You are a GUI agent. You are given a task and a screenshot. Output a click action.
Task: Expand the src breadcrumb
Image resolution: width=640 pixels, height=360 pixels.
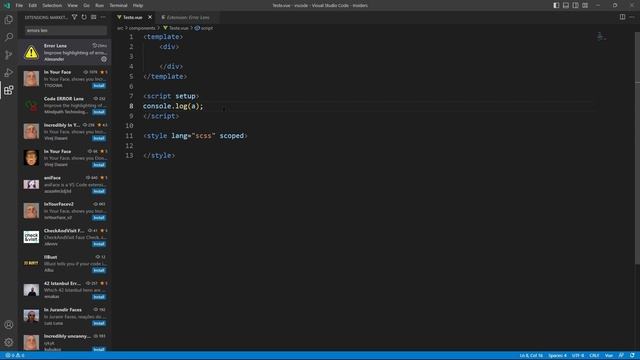click(120, 28)
